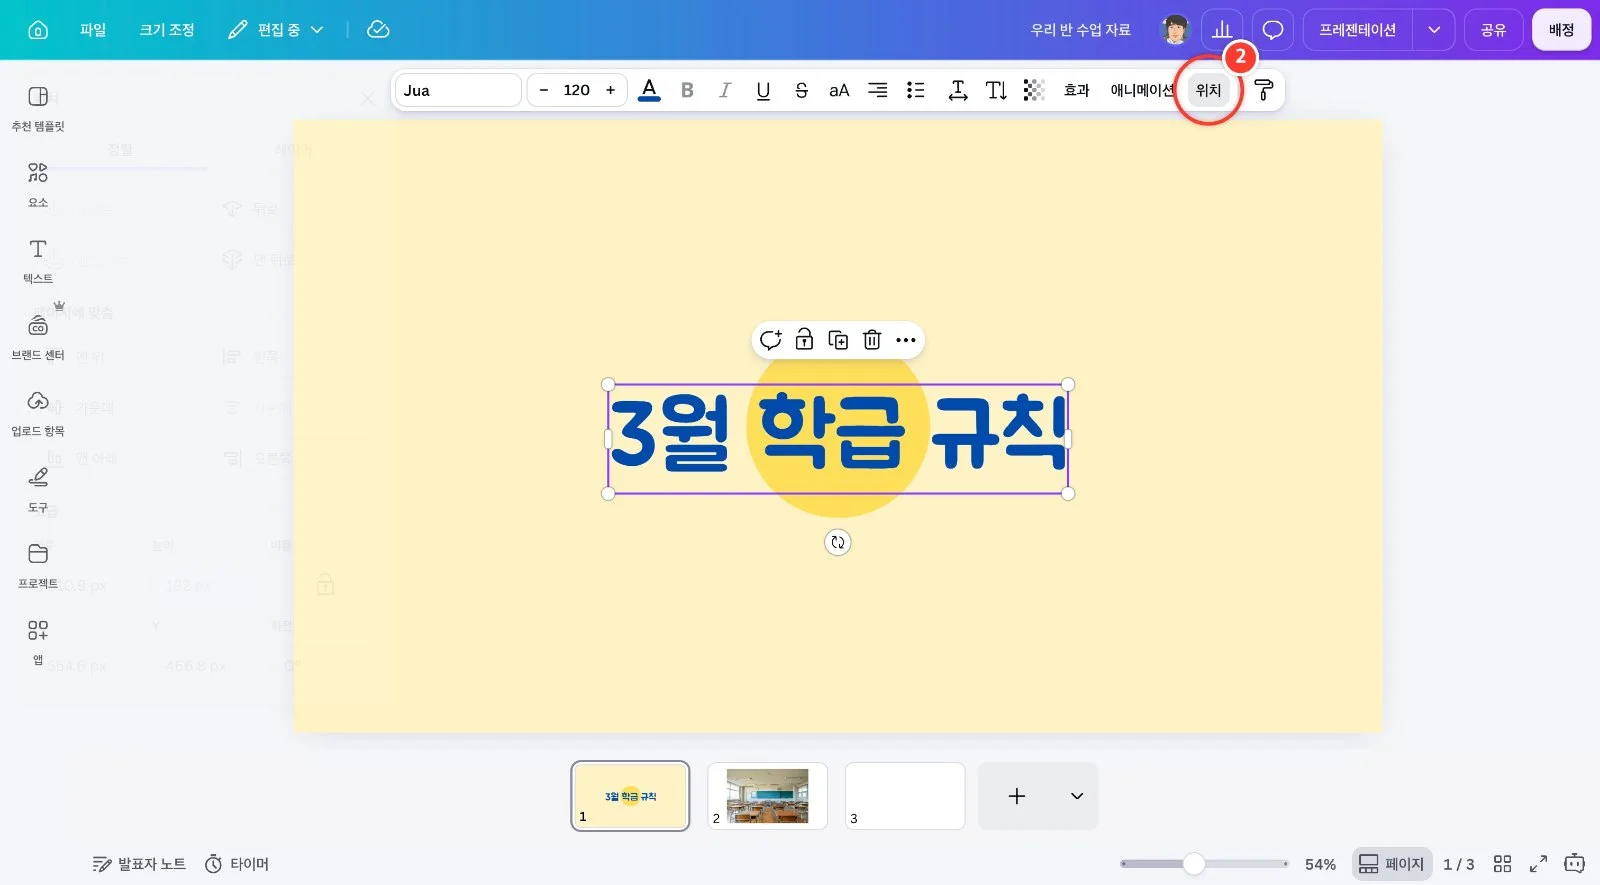The height and width of the screenshot is (885, 1600).
Task: Decrease font size with minus button
Action: click(x=544, y=90)
